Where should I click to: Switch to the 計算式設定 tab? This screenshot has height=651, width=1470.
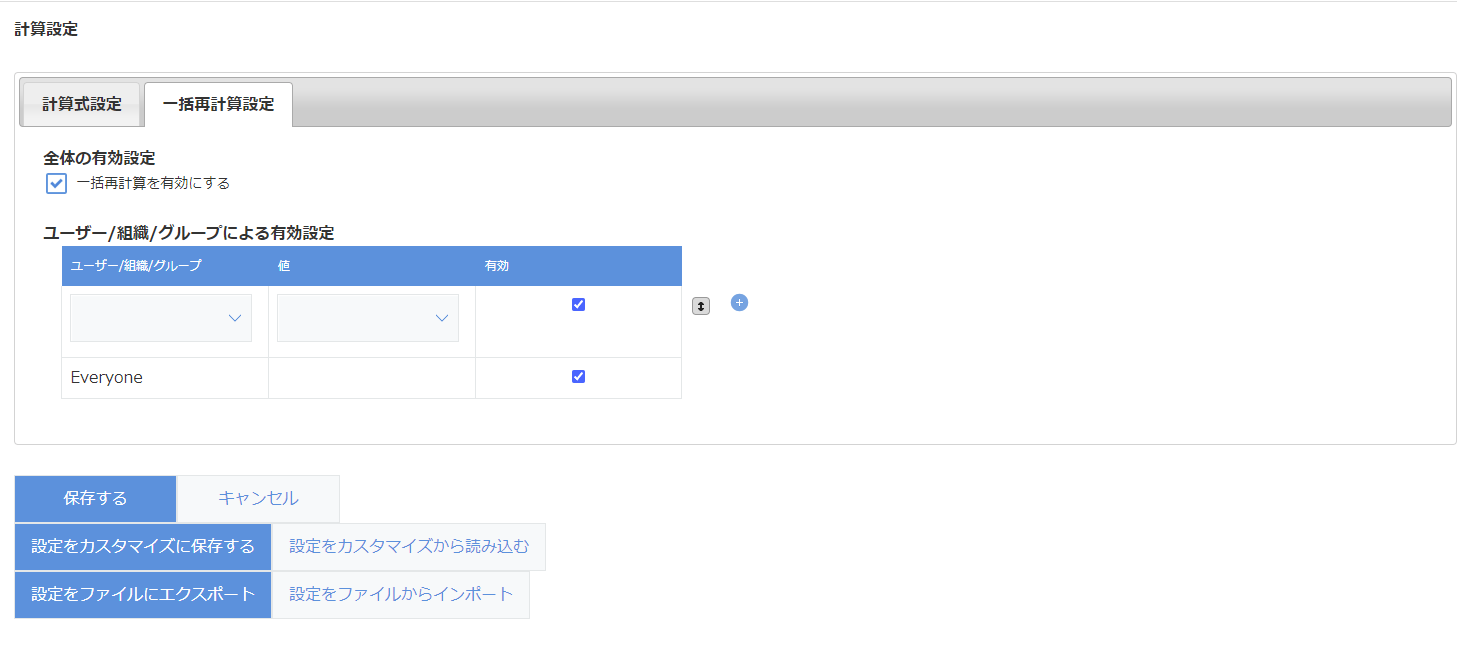click(81, 102)
